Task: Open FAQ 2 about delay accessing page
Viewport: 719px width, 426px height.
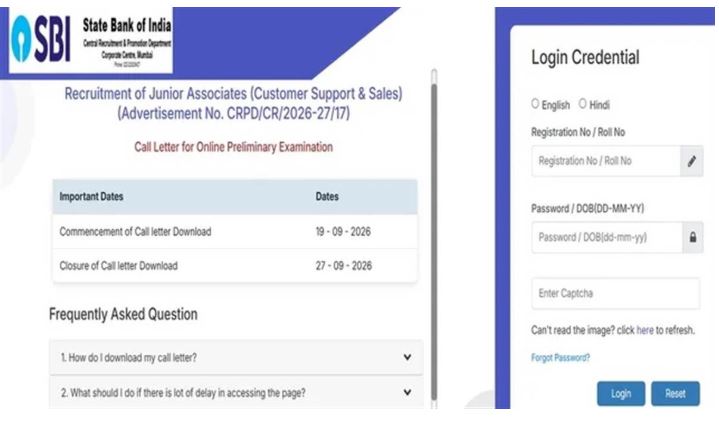Action: (x=236, y=393)
